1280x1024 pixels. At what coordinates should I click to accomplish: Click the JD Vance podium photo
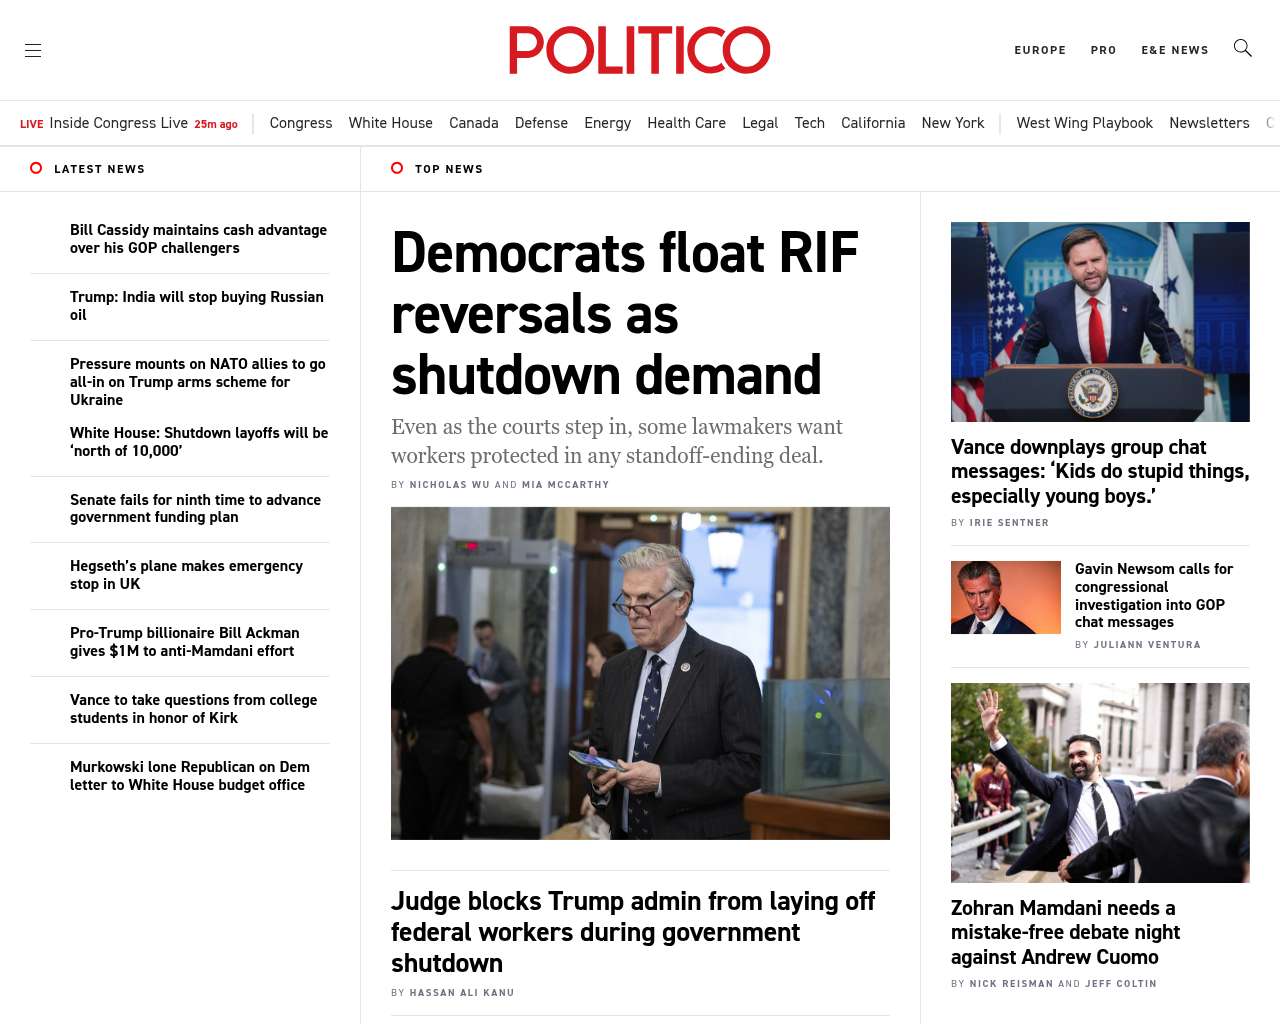coord(1099,321)
